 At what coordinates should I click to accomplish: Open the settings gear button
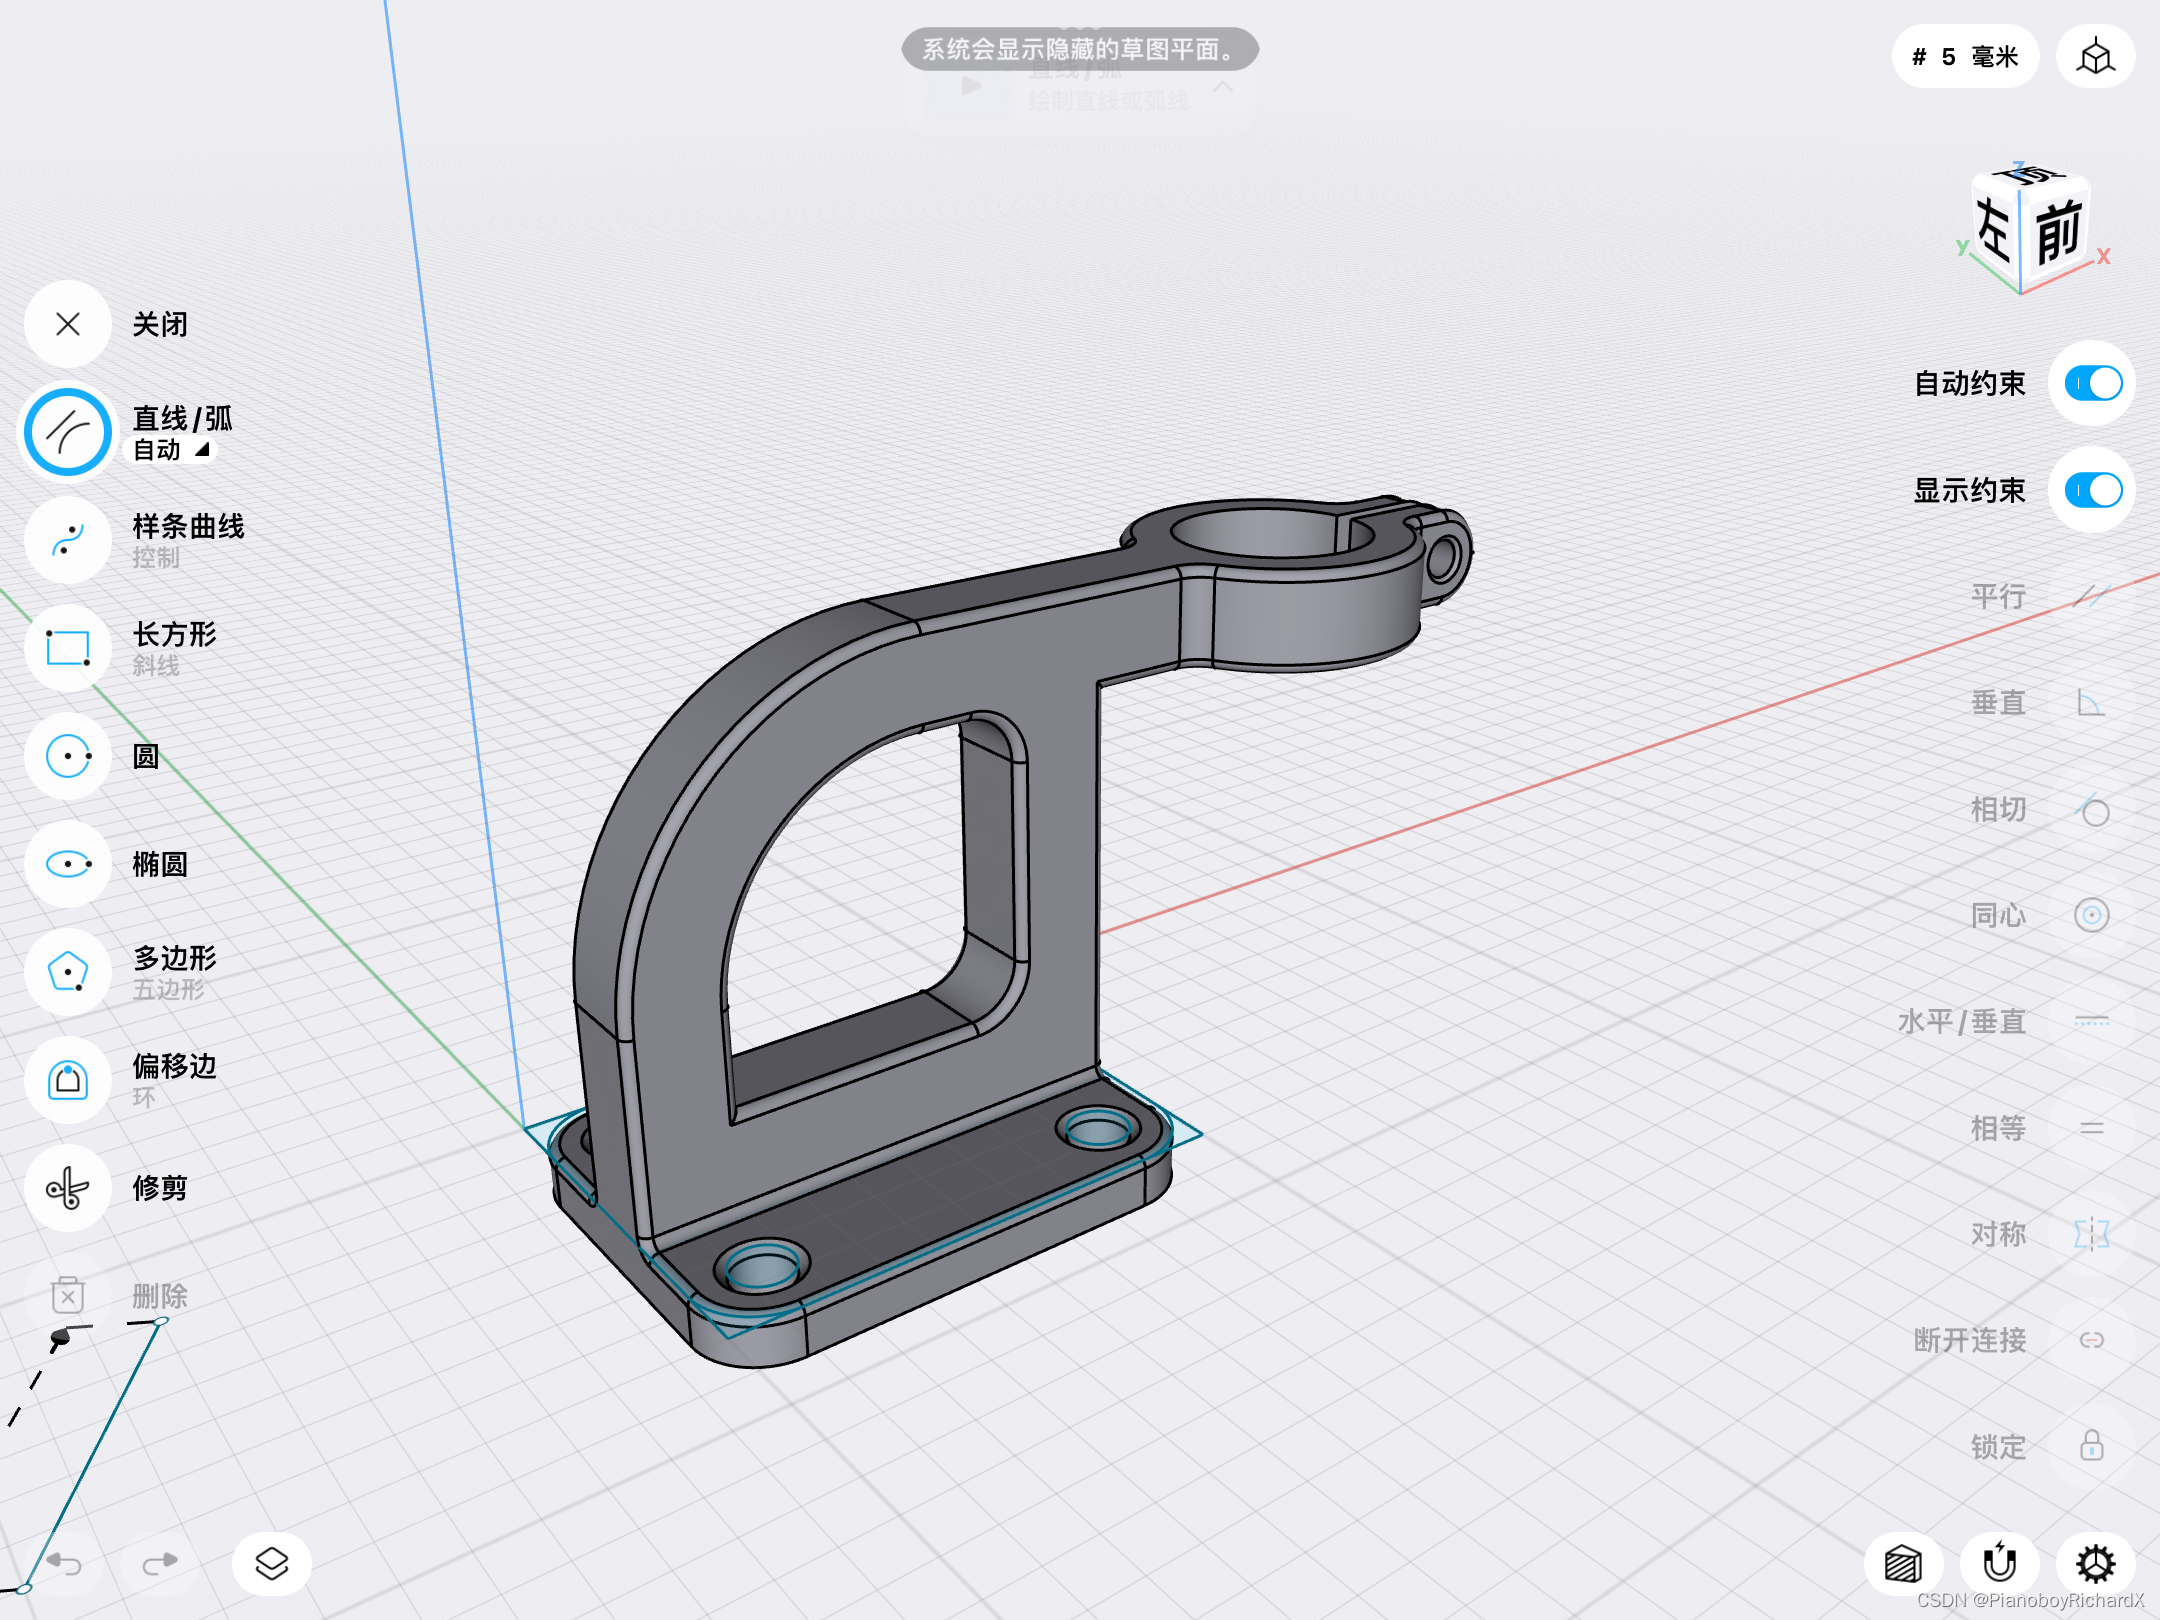[2095, 1563]
